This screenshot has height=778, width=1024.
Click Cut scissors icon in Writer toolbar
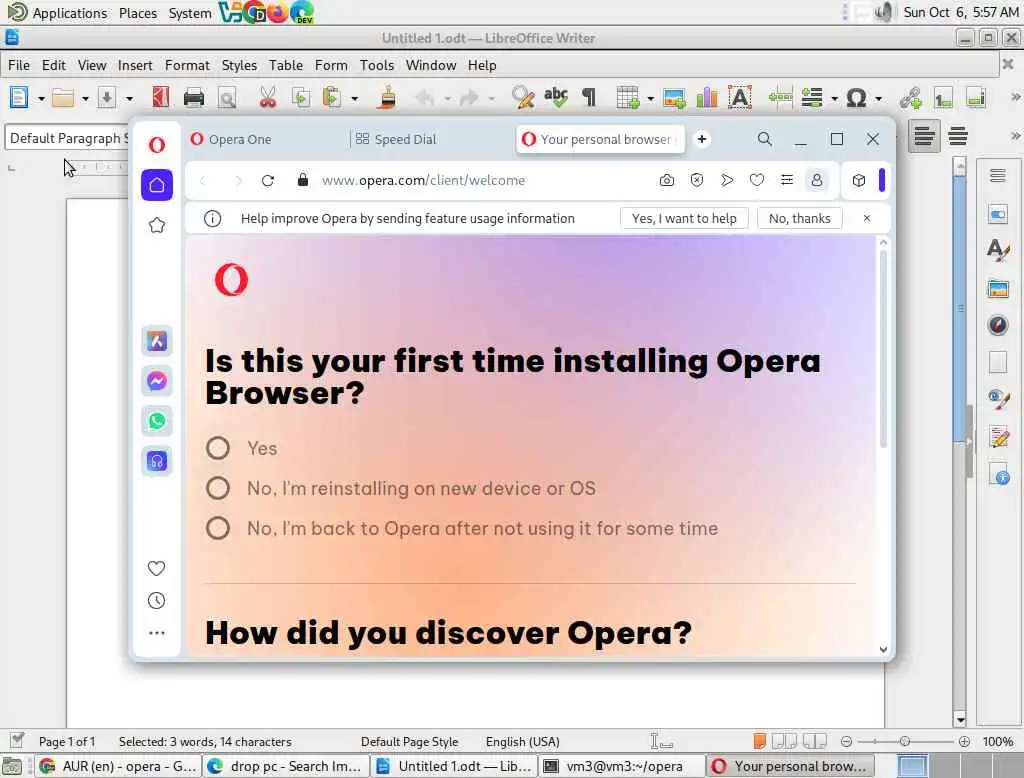267,98
